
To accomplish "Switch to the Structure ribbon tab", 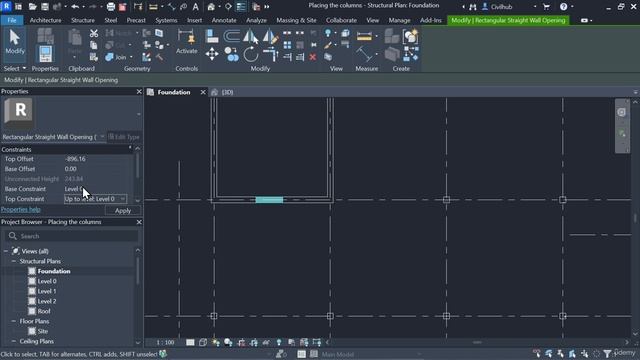I will 83,20.
